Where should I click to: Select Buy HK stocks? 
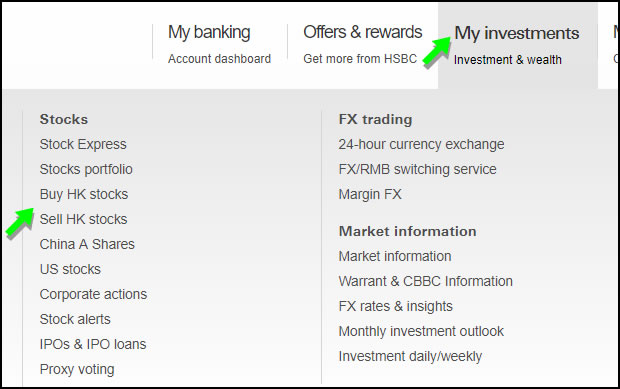84,194
